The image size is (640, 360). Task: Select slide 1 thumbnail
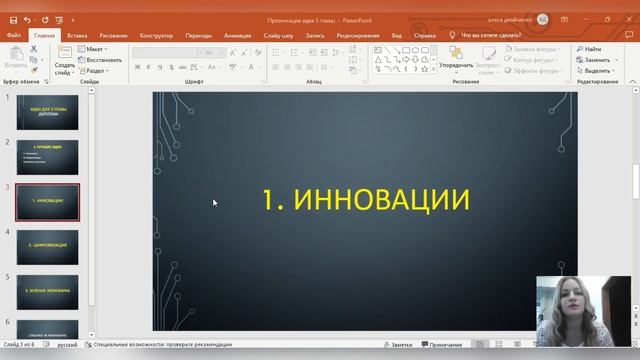47,112
